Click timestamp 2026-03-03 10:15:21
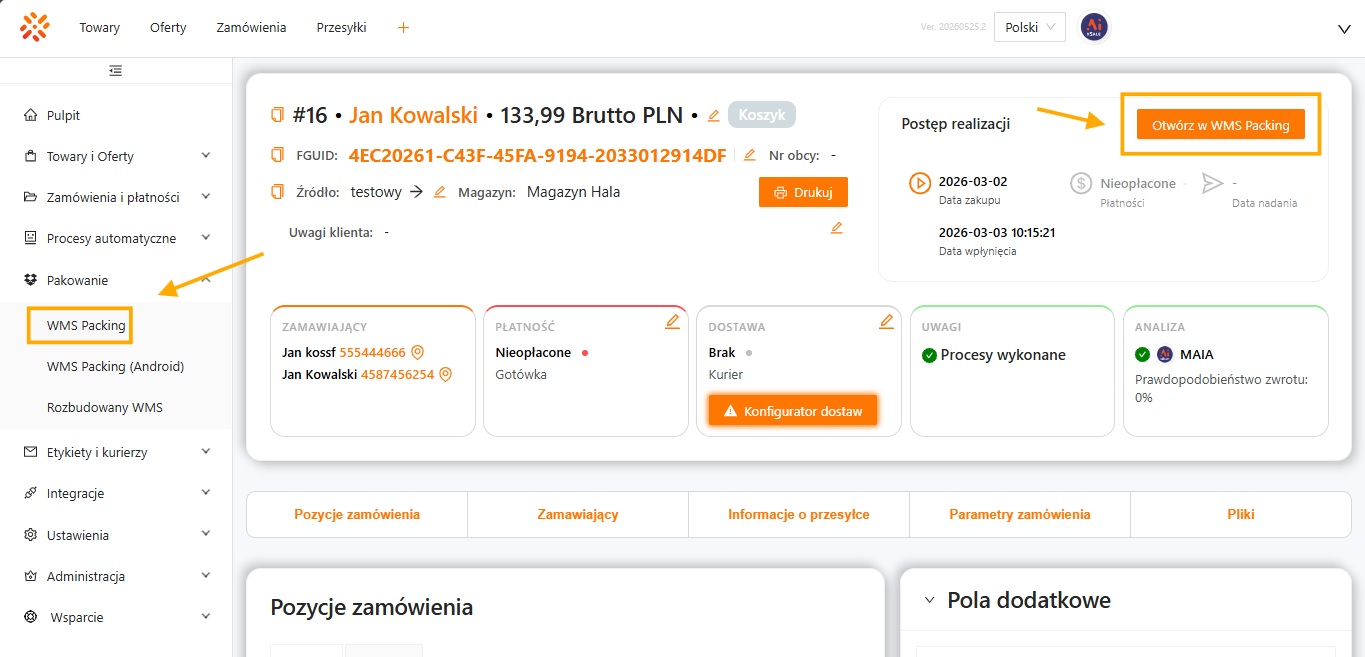Viewport: 1365px width, 657px height. click(x=997, y=232)
